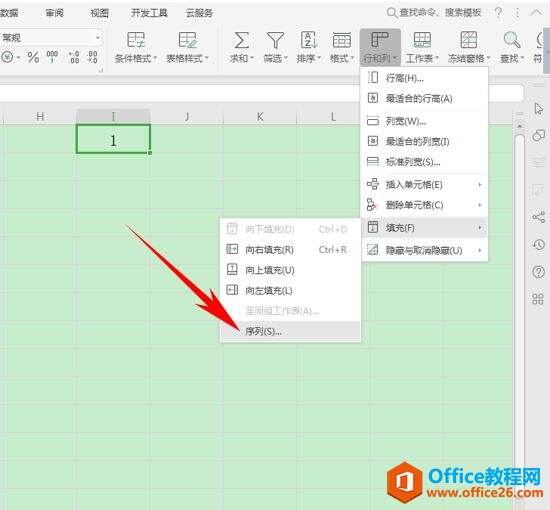The height and width of the screenshot is (510, 550).
Task: Select column J header
Action: point(187,116)
